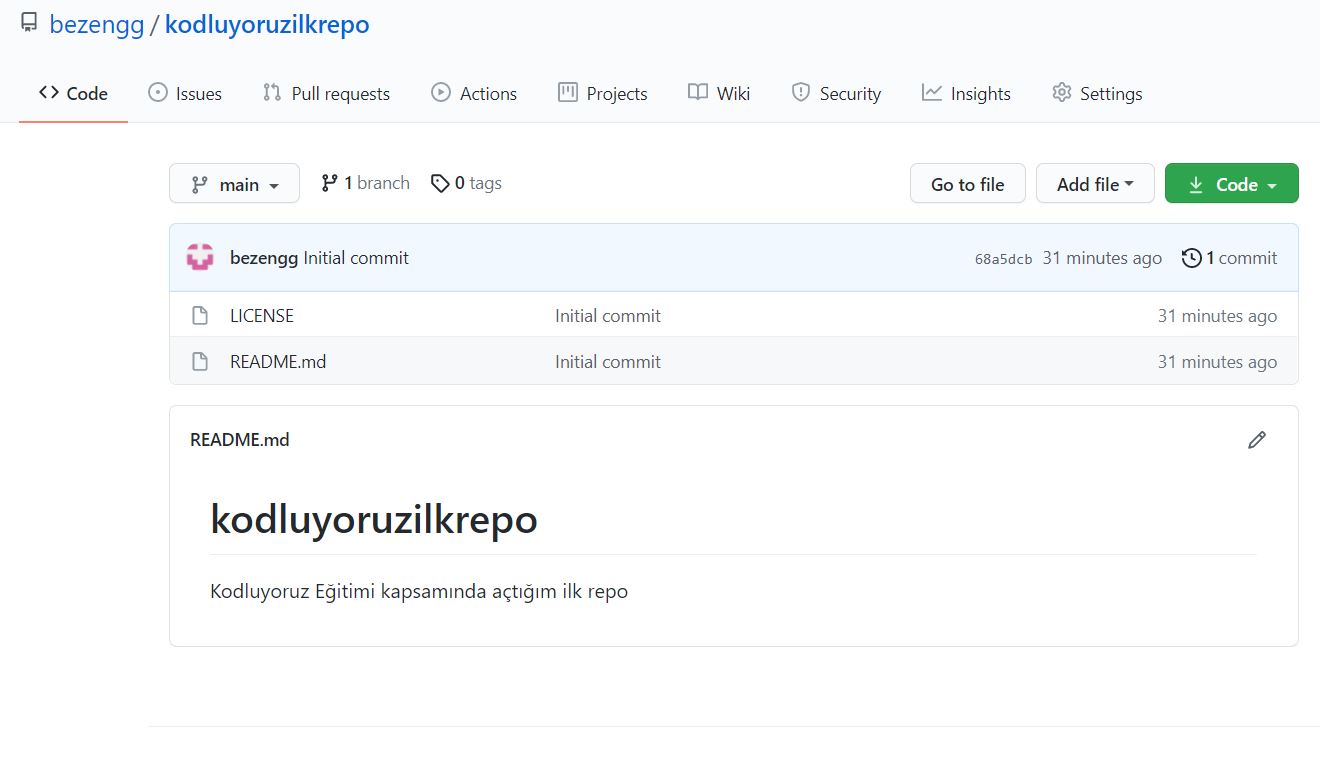The image size is (1320, 768).
Task: Click the README.md heading above the preview
Action: tap(240, 440)
